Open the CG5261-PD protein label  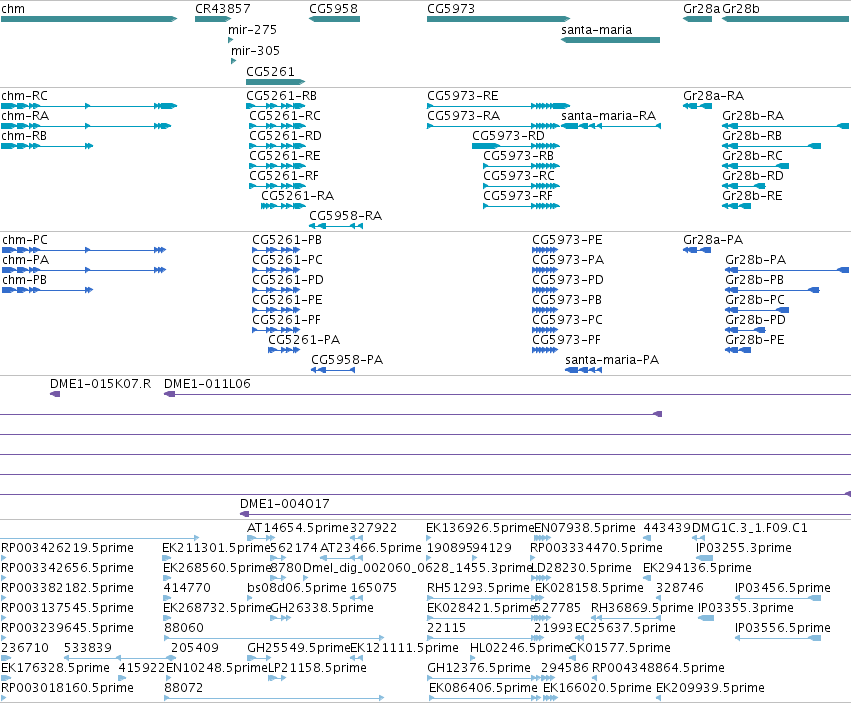pyautogui.click(x=288, y=280)
